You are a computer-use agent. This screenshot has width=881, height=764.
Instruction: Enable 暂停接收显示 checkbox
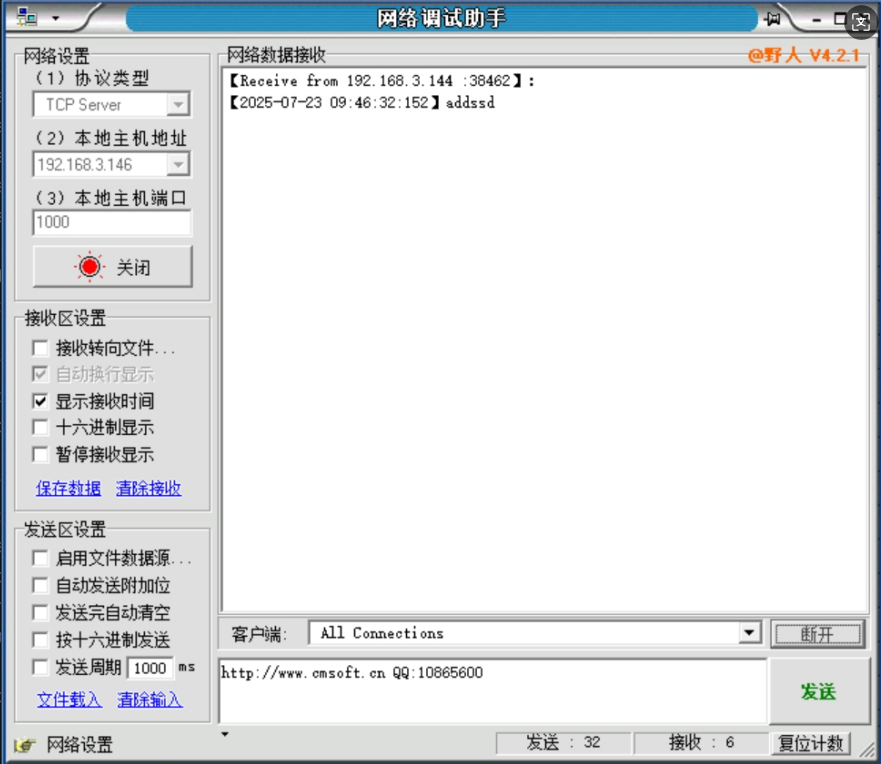coord(40,454)
